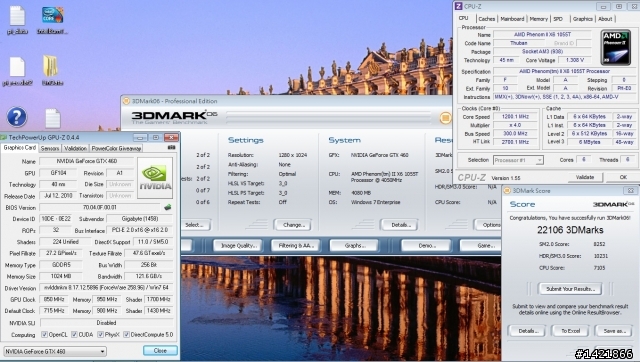The height and width of the screenshot is (362, 640).
Task: Launch Game in 3DMark06
Action: point(481,246)
